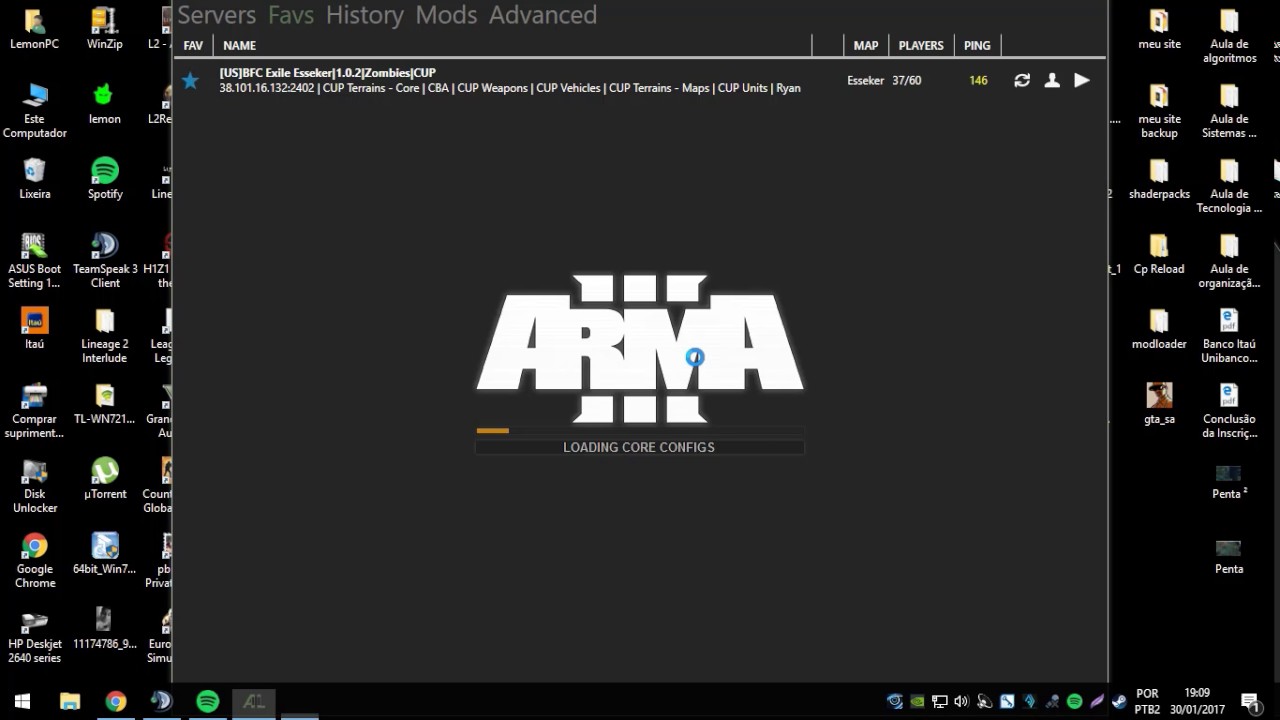
Task: Switch to the Favs tab
Action: click(291, 15)
